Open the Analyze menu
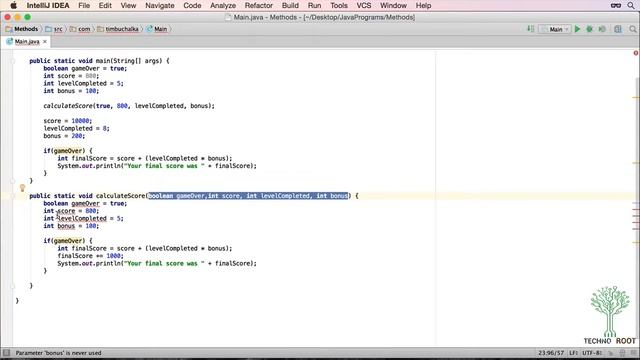This screenshot has height=360, width=640. coord(223,5)
